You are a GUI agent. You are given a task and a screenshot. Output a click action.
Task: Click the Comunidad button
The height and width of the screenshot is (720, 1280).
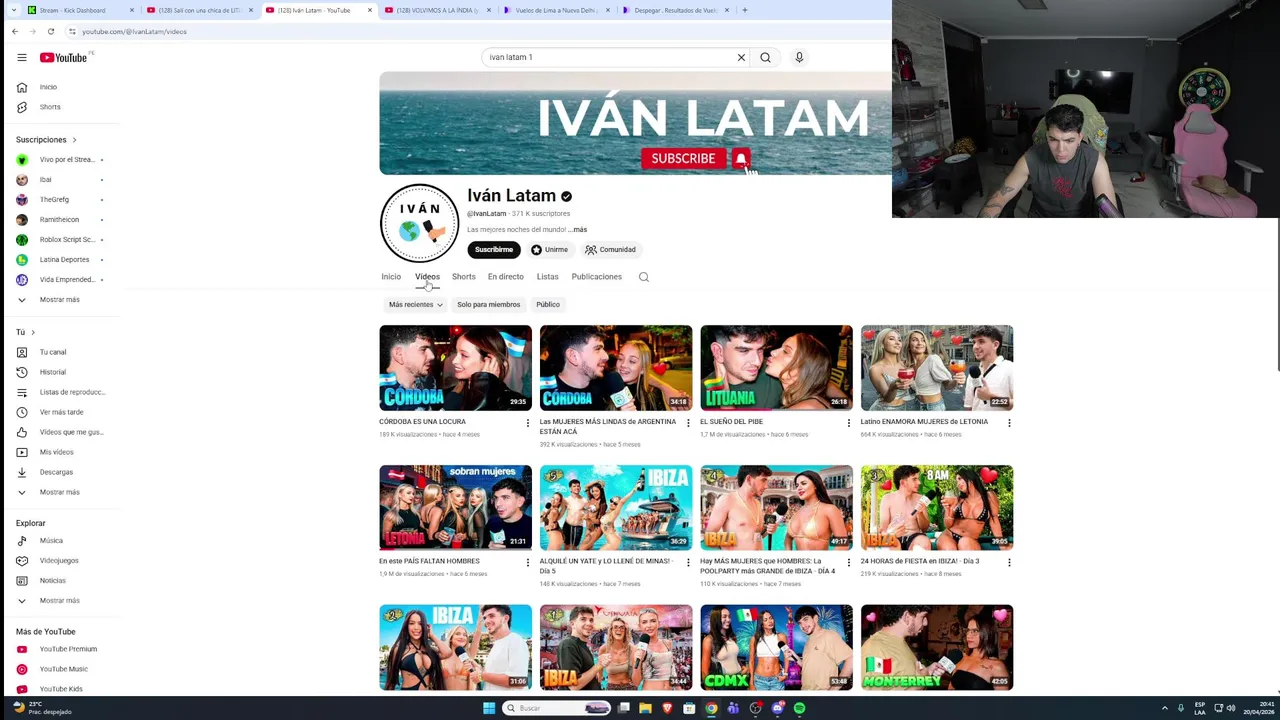[611, 250]
